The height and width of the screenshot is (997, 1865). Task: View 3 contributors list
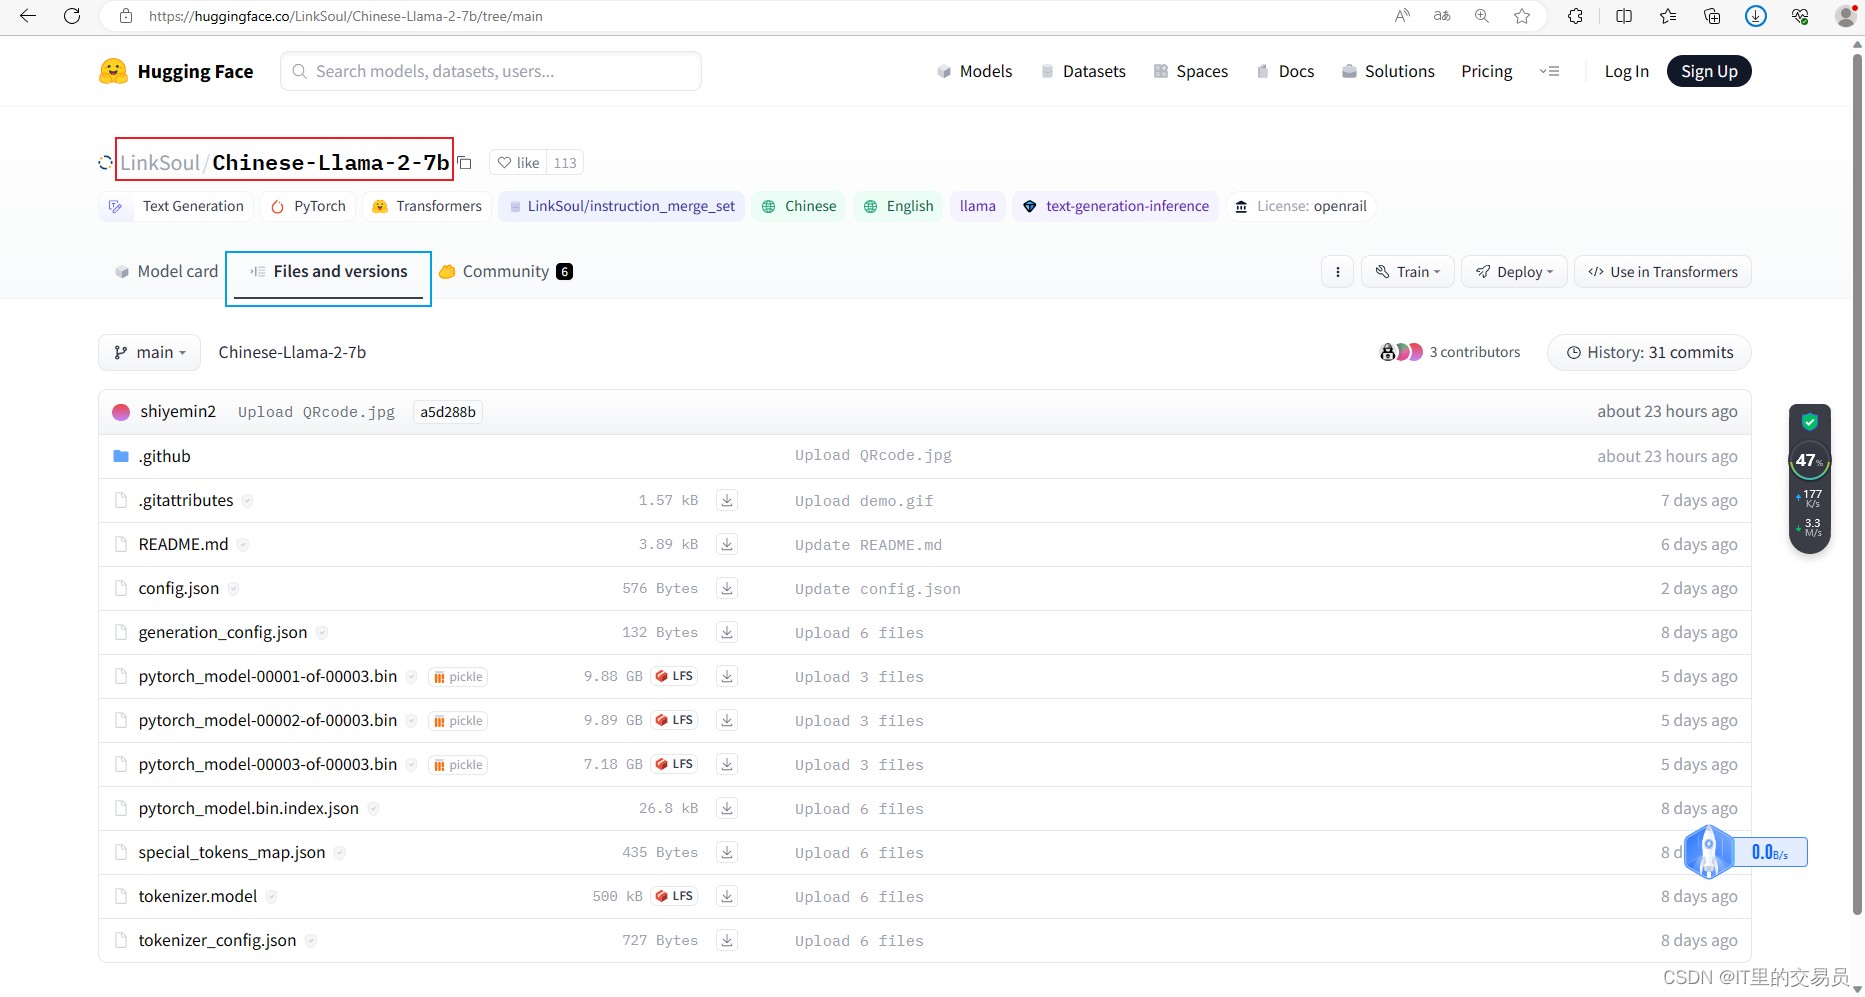[x=1450, y=352]
